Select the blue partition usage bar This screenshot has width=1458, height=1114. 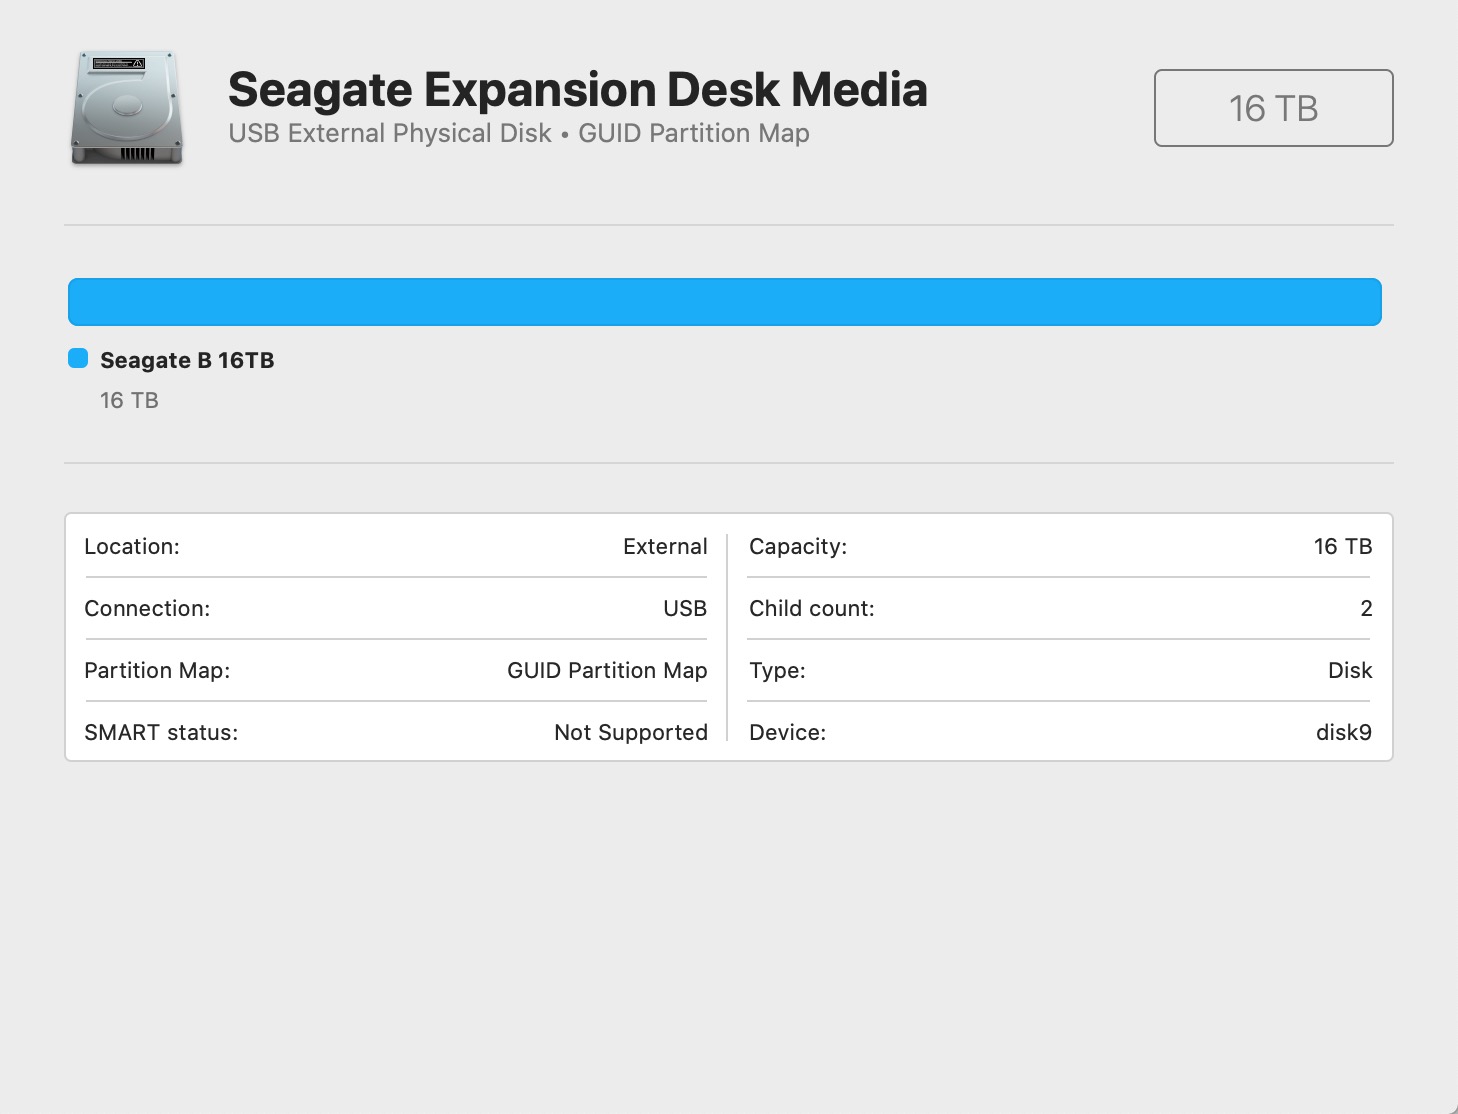tap(724, 302)
